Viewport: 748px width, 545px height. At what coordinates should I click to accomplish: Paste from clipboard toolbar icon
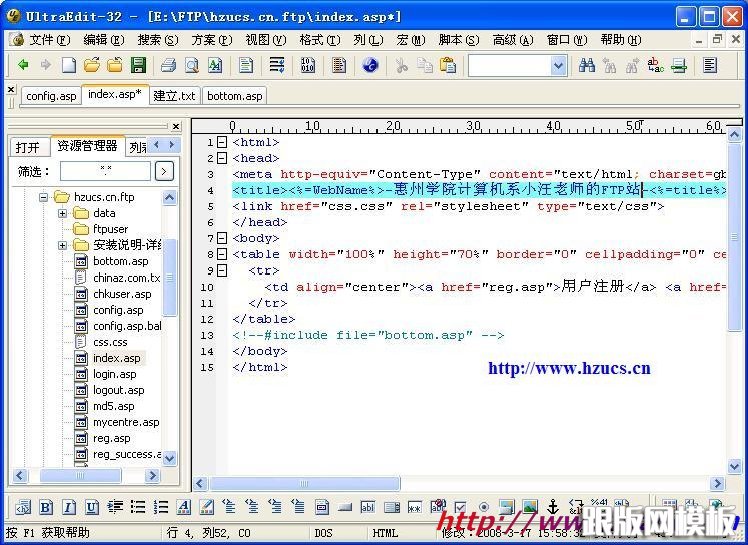click(x=447, y=65)
